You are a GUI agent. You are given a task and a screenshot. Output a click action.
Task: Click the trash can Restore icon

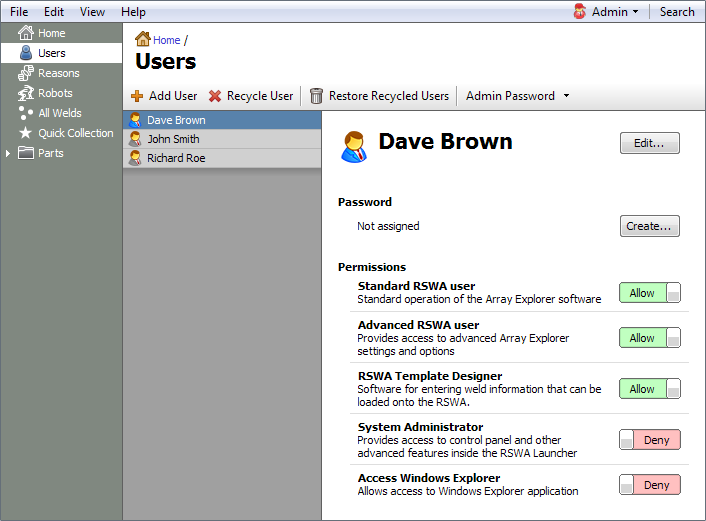pos(317,96)
